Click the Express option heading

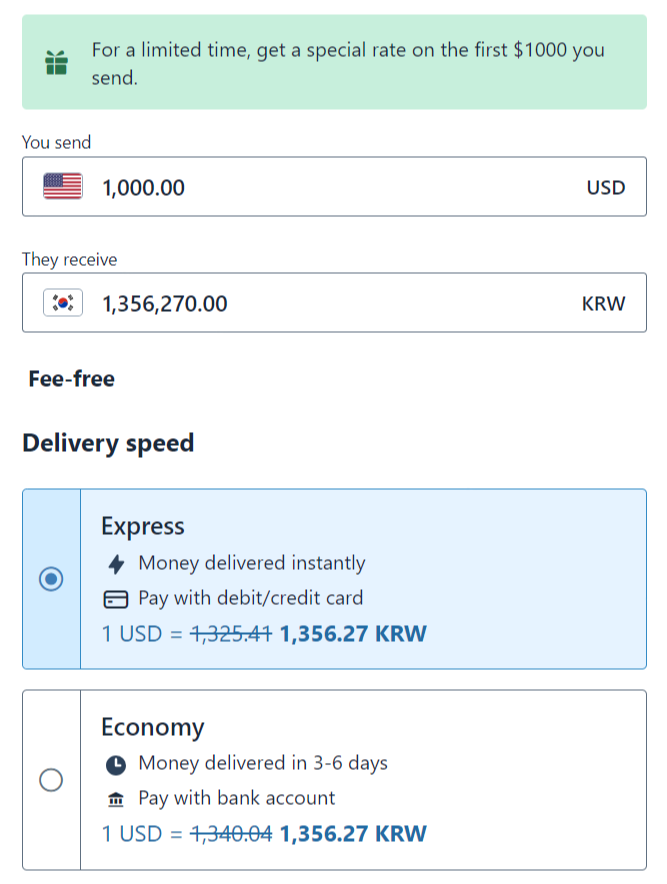[x=143, y=527]
